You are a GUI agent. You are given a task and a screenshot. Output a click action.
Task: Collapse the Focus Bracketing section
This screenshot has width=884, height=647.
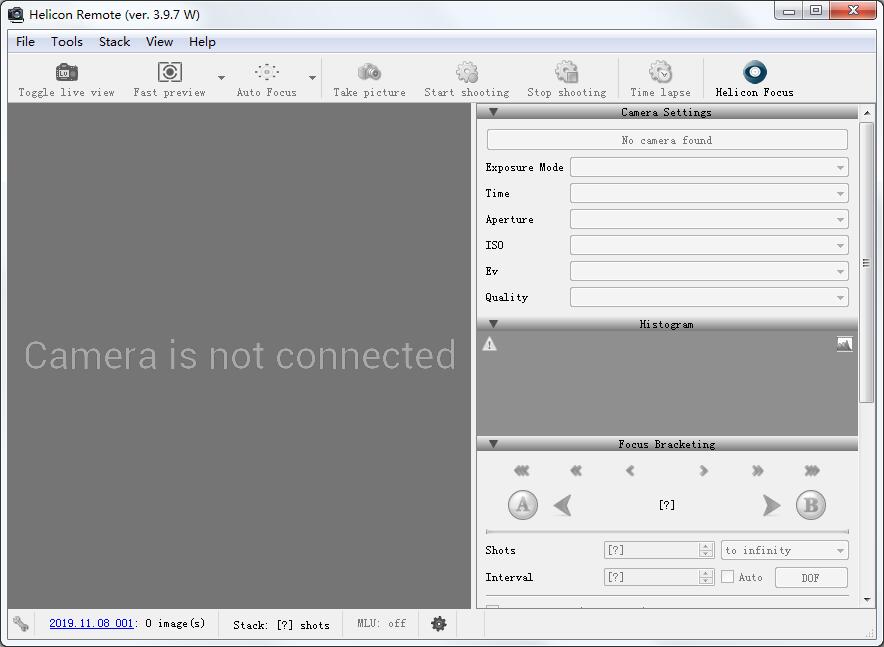tap(493, 444)
